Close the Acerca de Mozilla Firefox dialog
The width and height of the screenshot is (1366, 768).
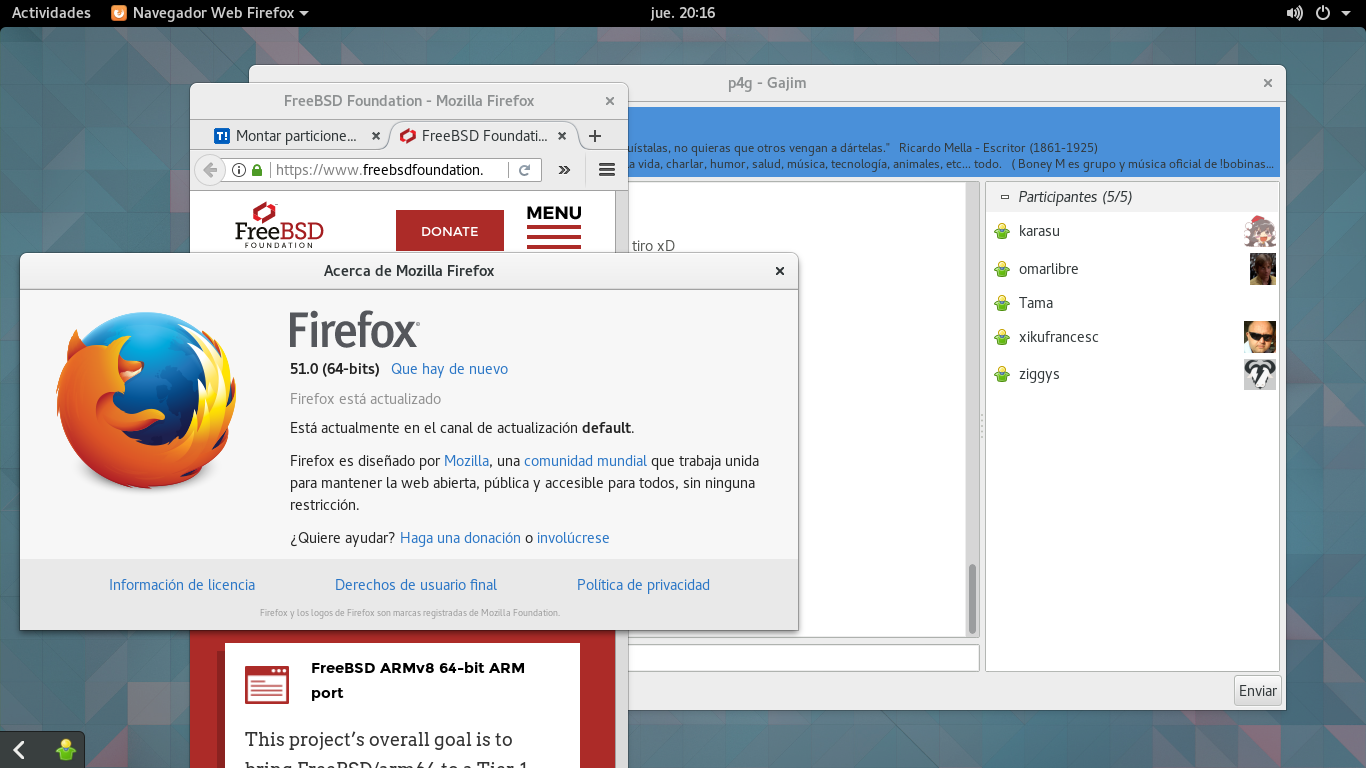780,271
